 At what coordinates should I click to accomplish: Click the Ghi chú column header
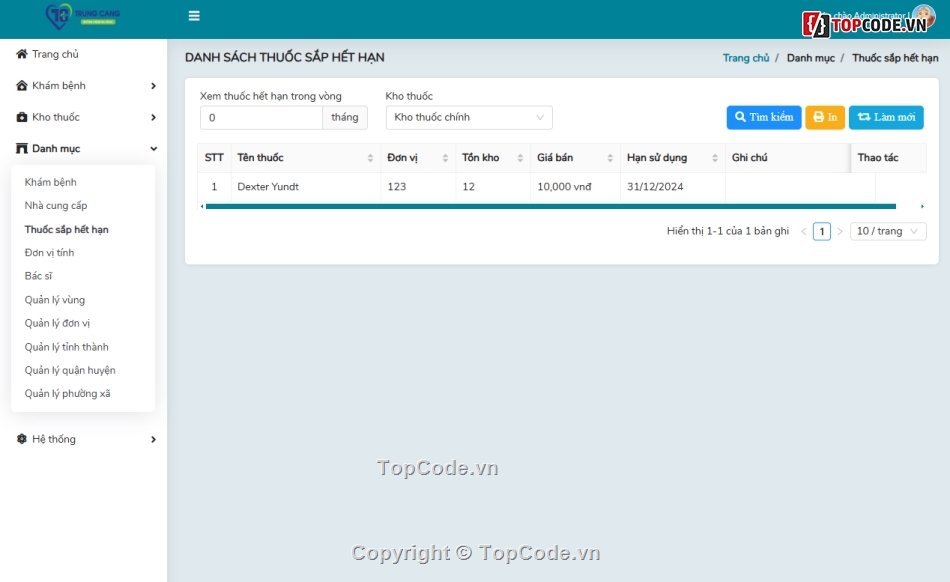pos(788,157)
